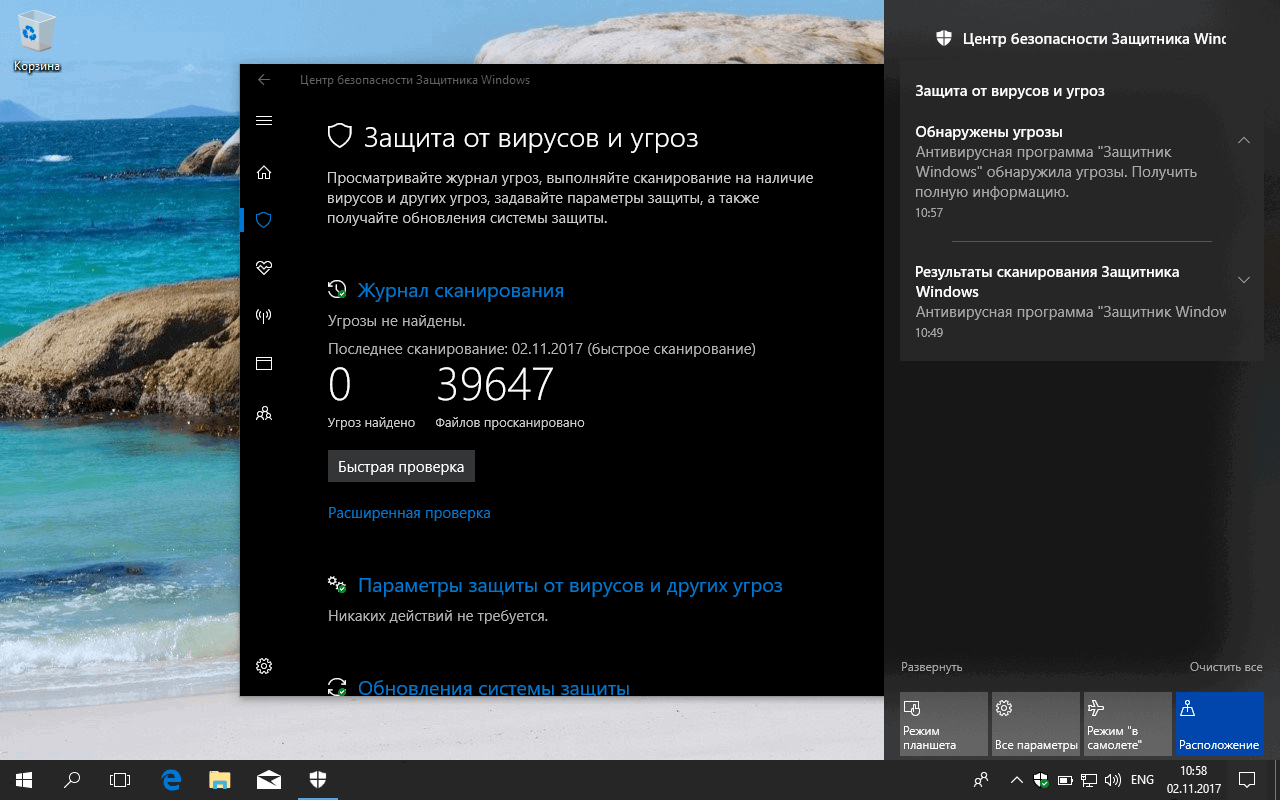Open Defender settings via gear icon
This screenshot has height=800, width=1280.
point(263,665)
